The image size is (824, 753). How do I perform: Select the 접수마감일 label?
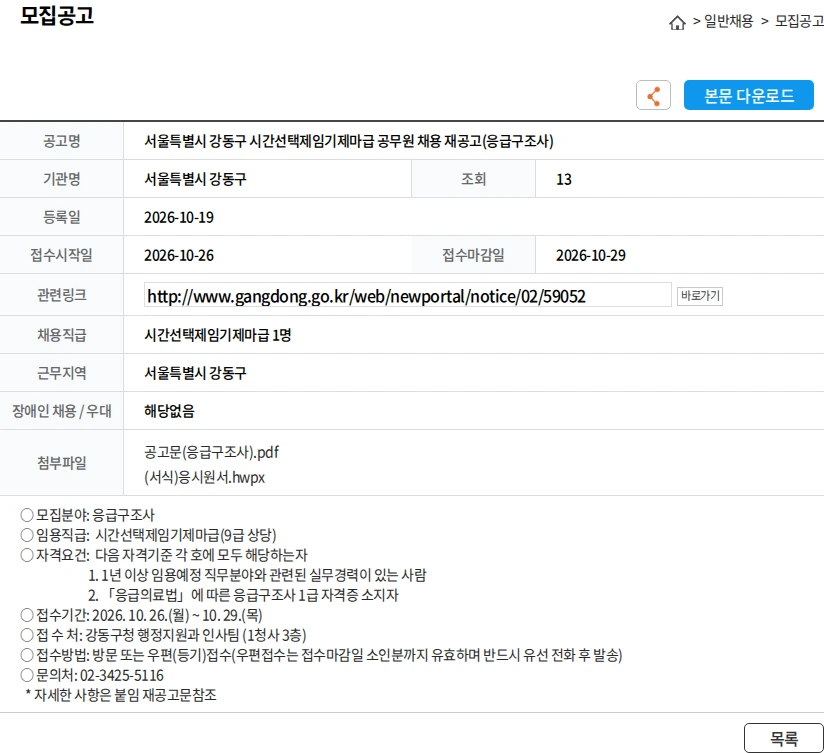pyautogui.click(x=473, y=255)
